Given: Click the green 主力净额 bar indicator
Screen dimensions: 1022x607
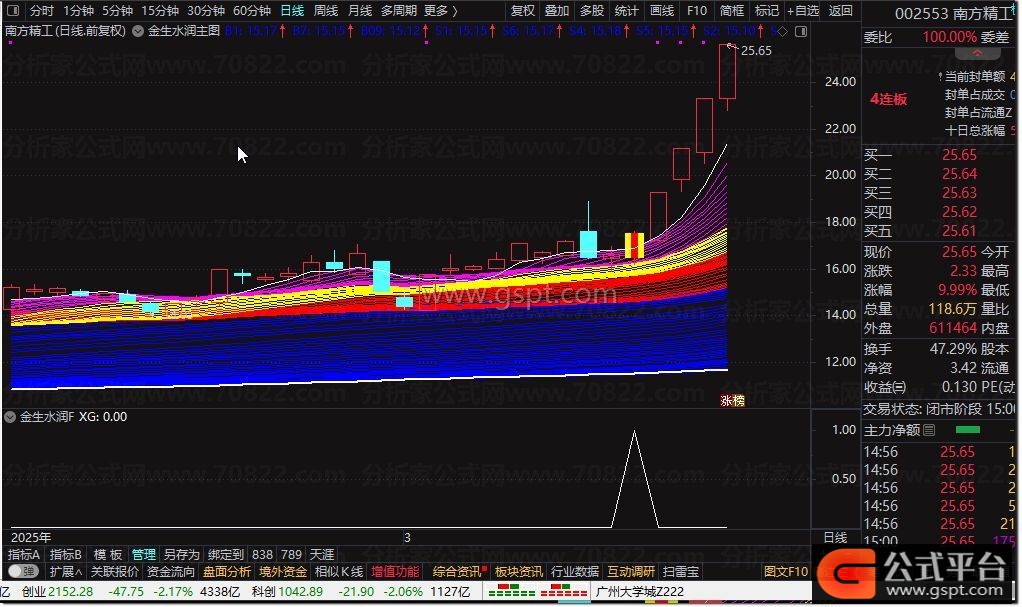Looking at the screenshot, I should pos(968,430).
